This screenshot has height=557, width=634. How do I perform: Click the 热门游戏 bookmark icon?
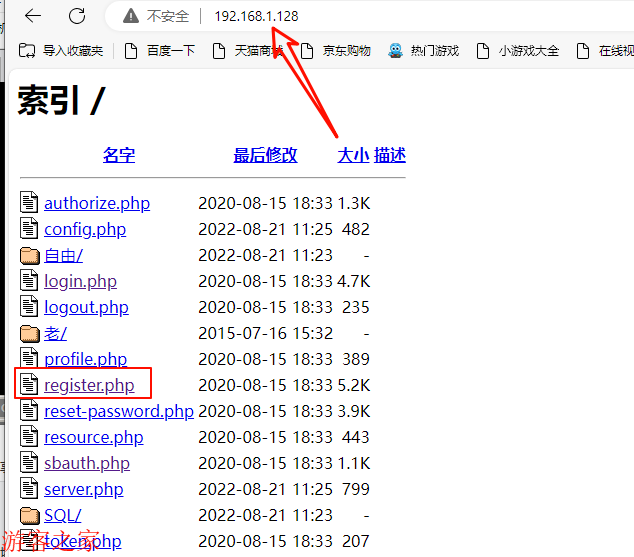coord(396,51)
